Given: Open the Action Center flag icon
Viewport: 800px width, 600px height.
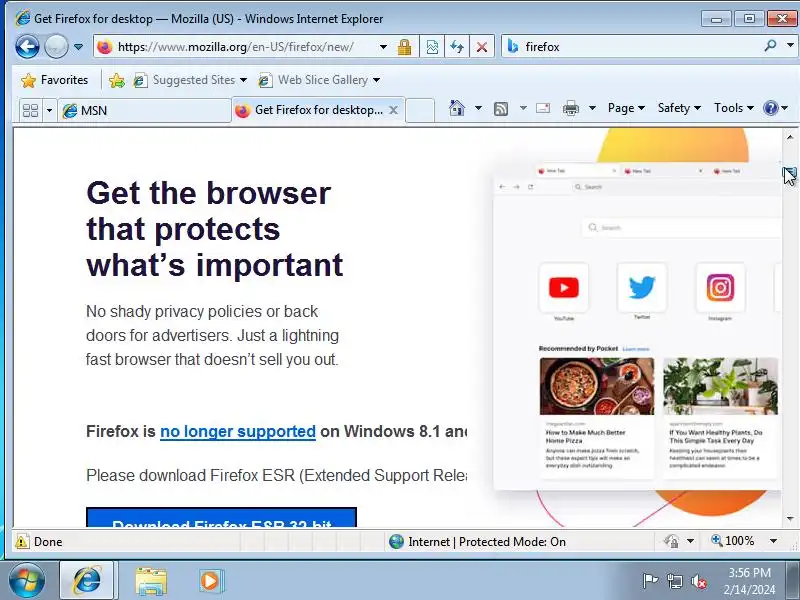Looking at the screenshot, I should click(x=649, y=581).
